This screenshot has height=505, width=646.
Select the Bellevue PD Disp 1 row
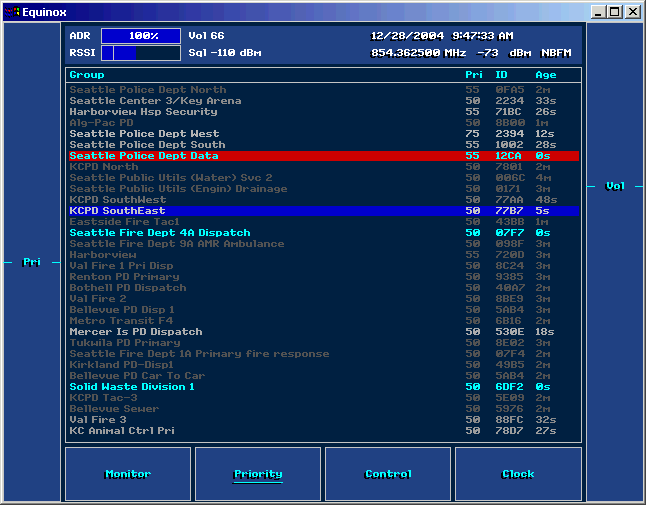coord(324,310)
